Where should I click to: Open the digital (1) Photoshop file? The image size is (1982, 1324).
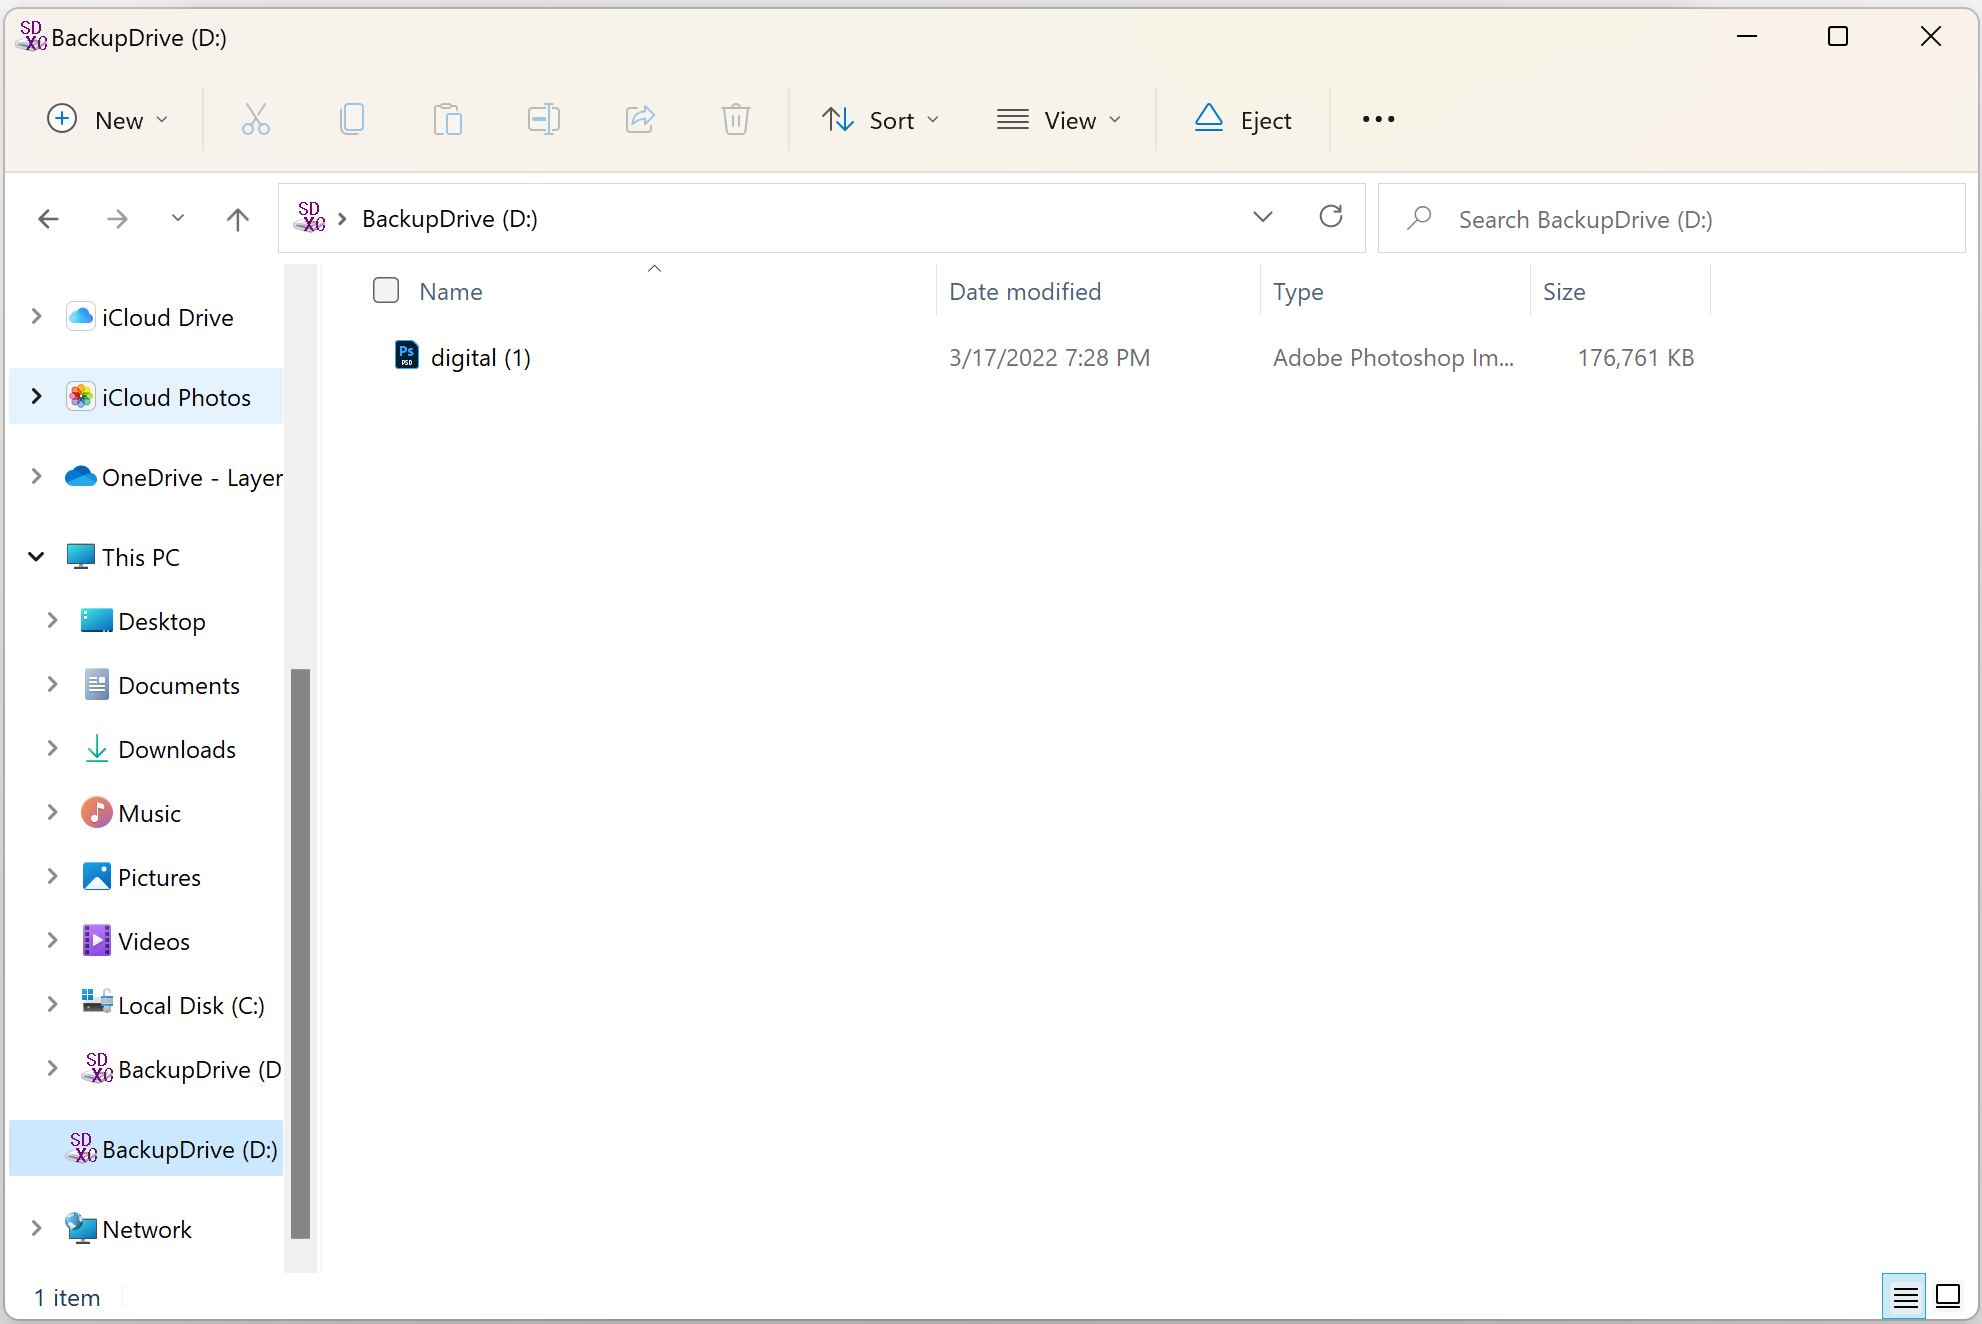click(x=481, y=357)
